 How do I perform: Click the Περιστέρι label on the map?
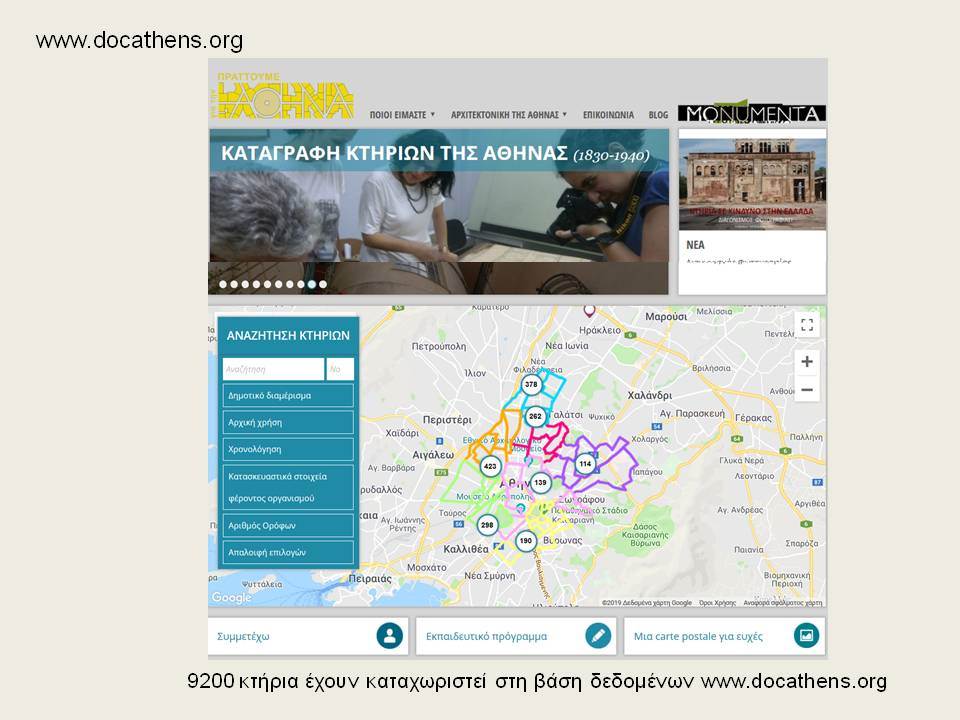pyautogui.click(x=447, y=419)
